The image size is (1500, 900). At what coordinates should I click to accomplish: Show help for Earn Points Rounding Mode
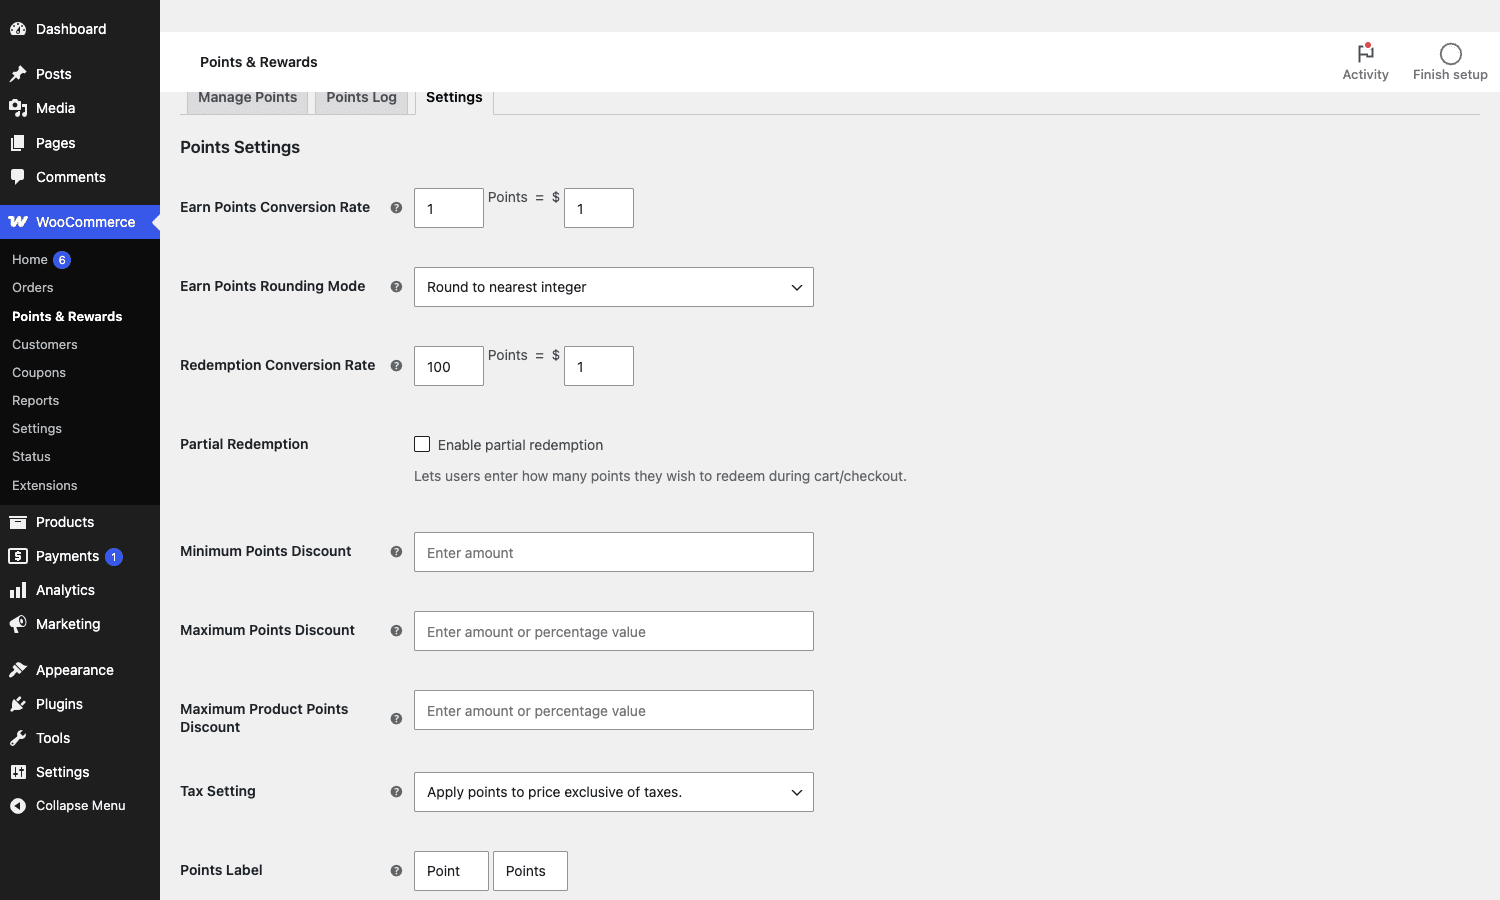coord(396,287)
